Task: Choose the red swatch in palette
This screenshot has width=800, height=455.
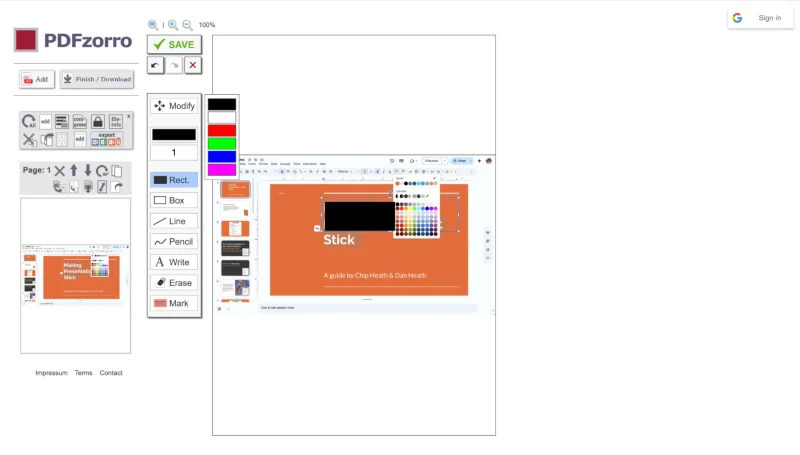Action: pyautogui.click(x=222, y=131)
